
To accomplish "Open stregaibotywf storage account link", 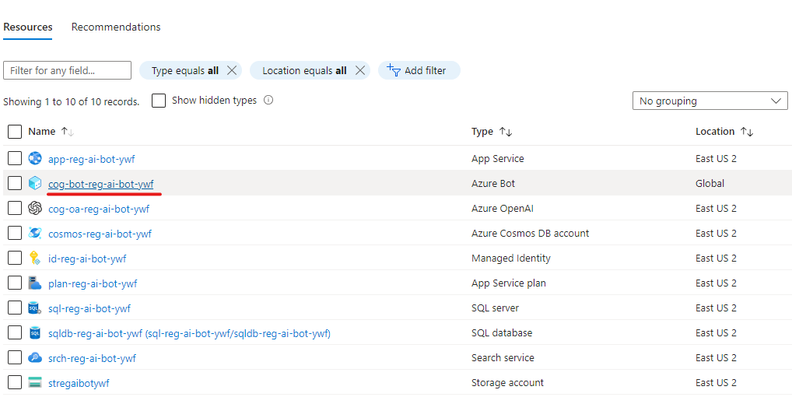I will coord(78,383).
